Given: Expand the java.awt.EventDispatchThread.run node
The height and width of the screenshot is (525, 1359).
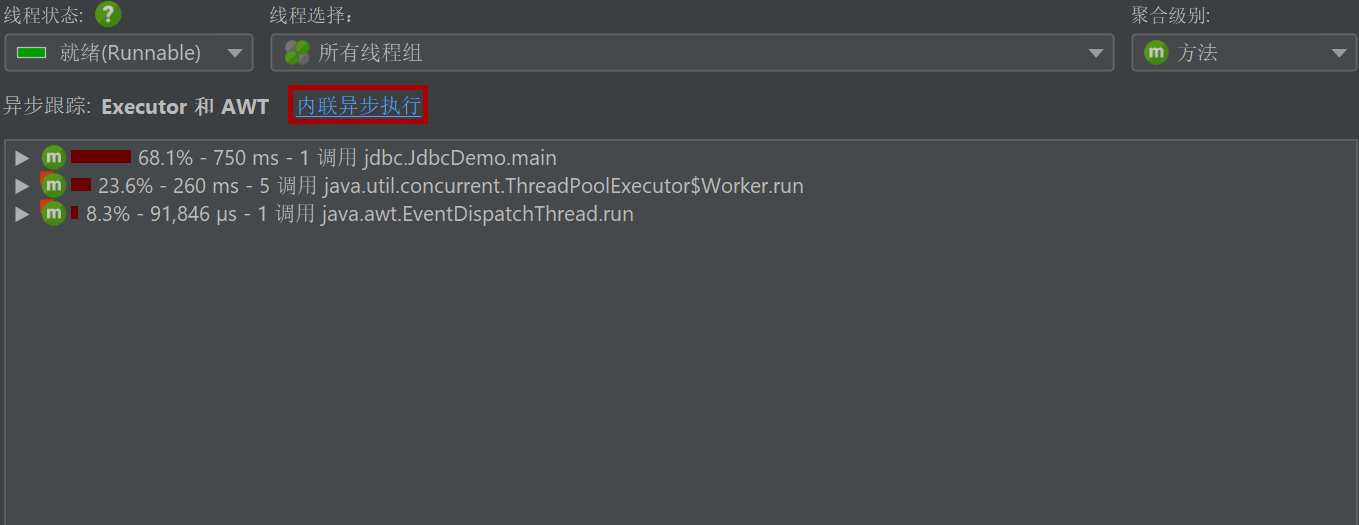Looking at the screenshot, I should [22, 214].
